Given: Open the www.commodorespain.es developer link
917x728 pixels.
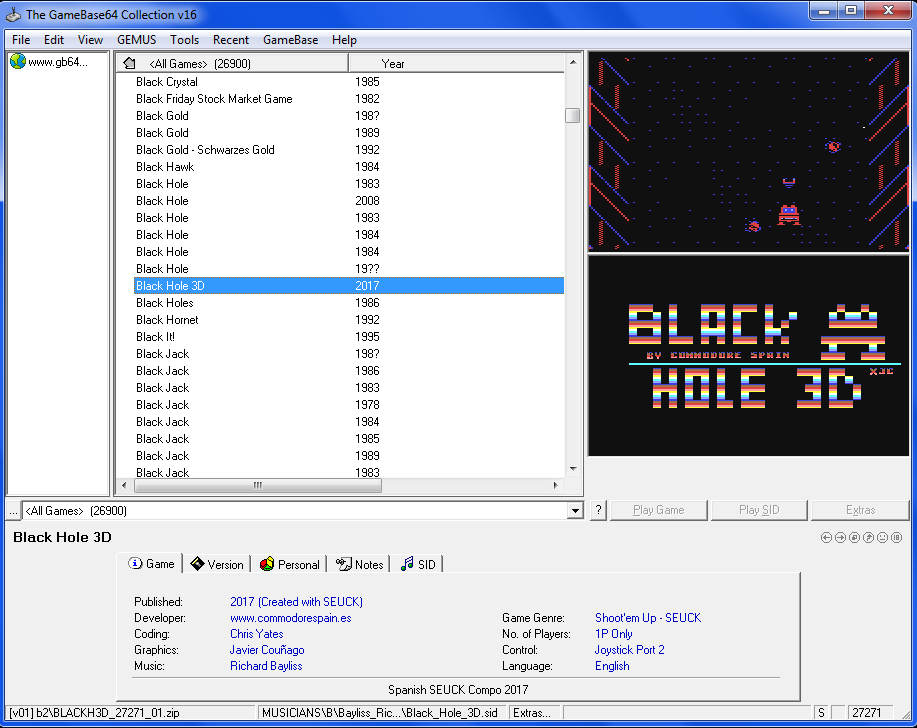Looking at the screenshot, I should click(x=291, y=617).
